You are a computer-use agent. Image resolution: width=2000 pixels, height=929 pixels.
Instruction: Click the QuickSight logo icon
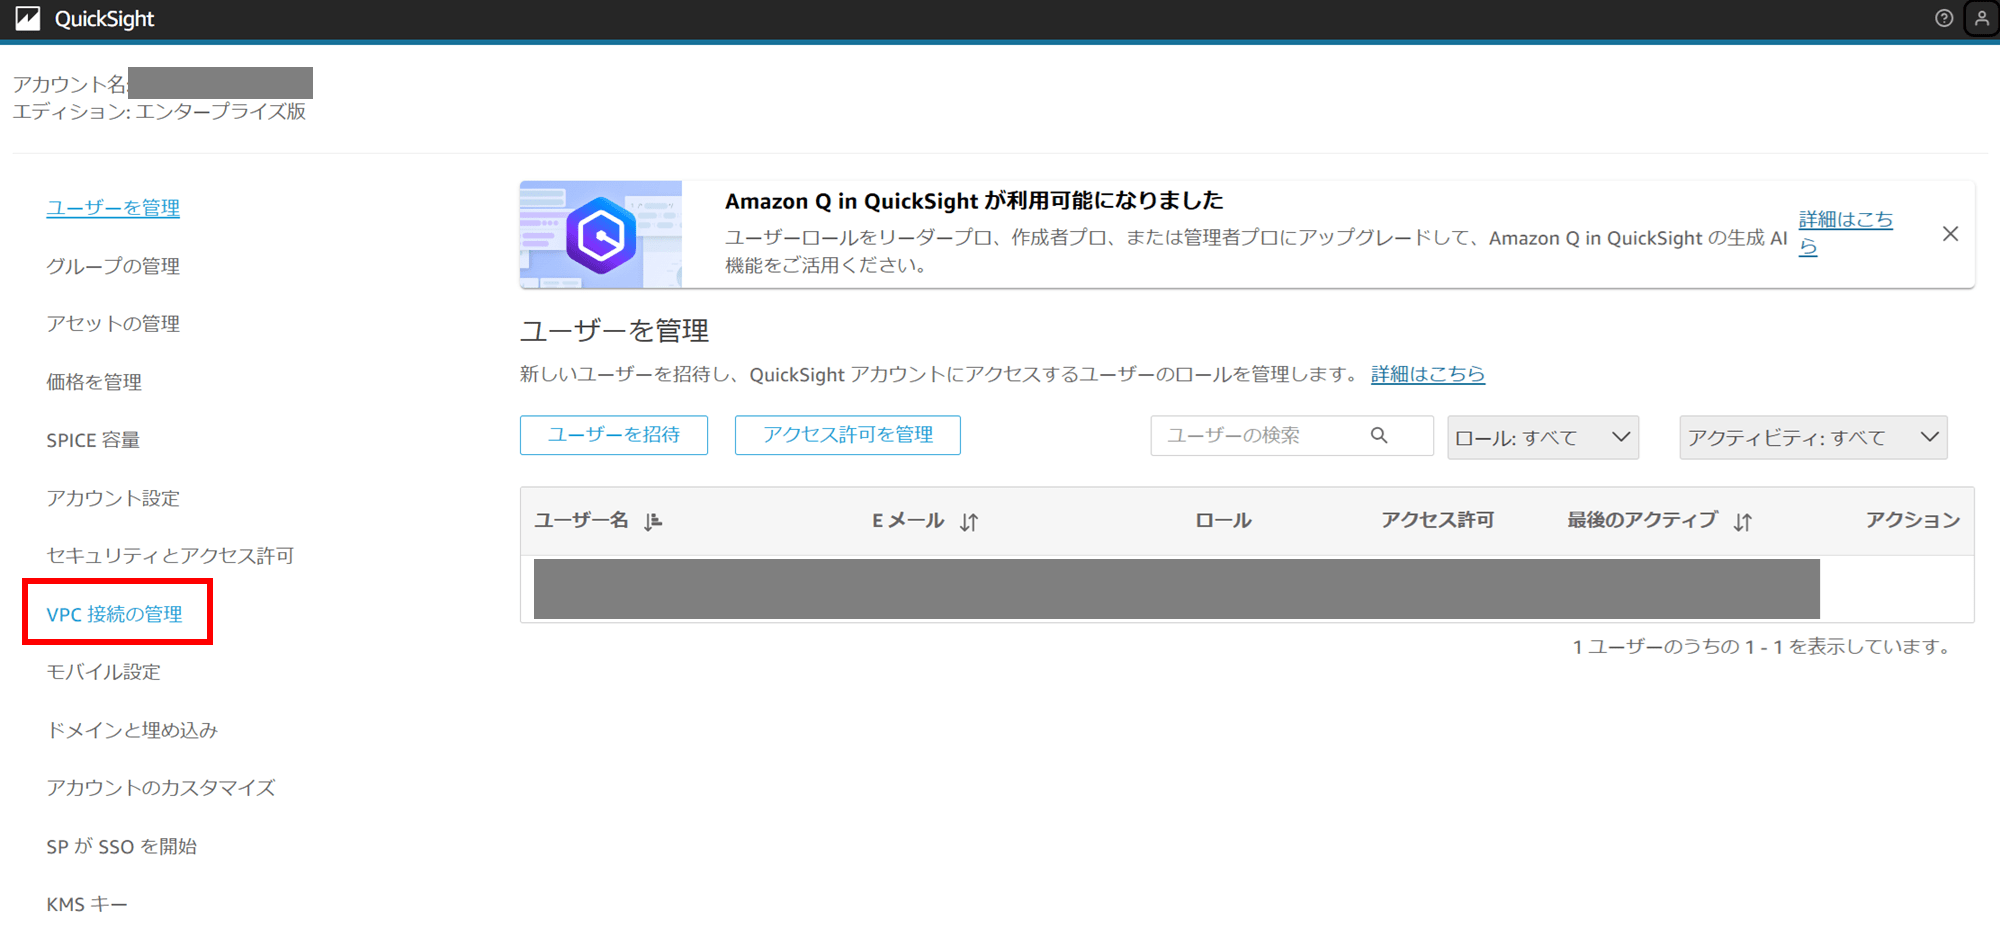28,18
